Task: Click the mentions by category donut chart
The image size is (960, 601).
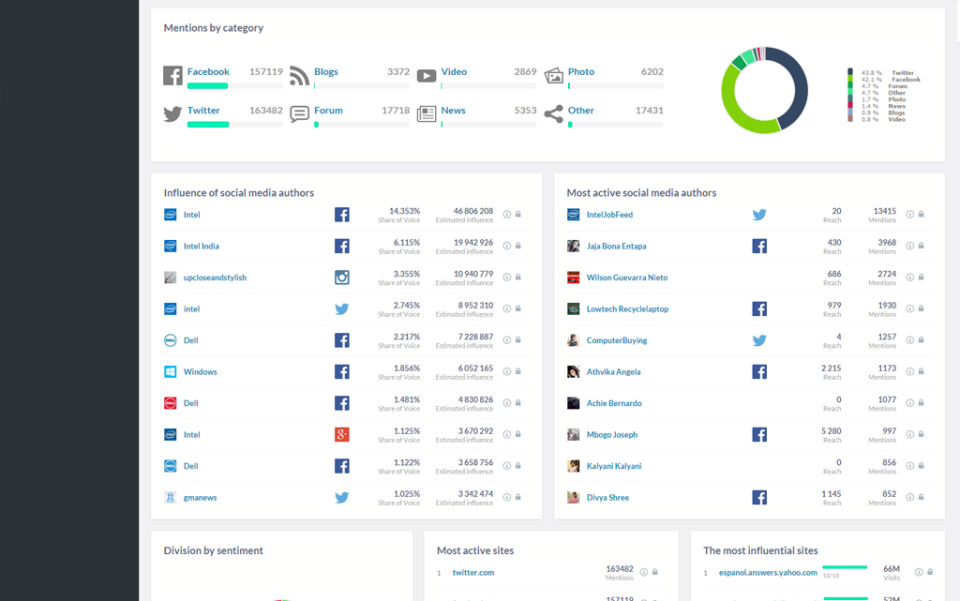Action: point(764,90)
